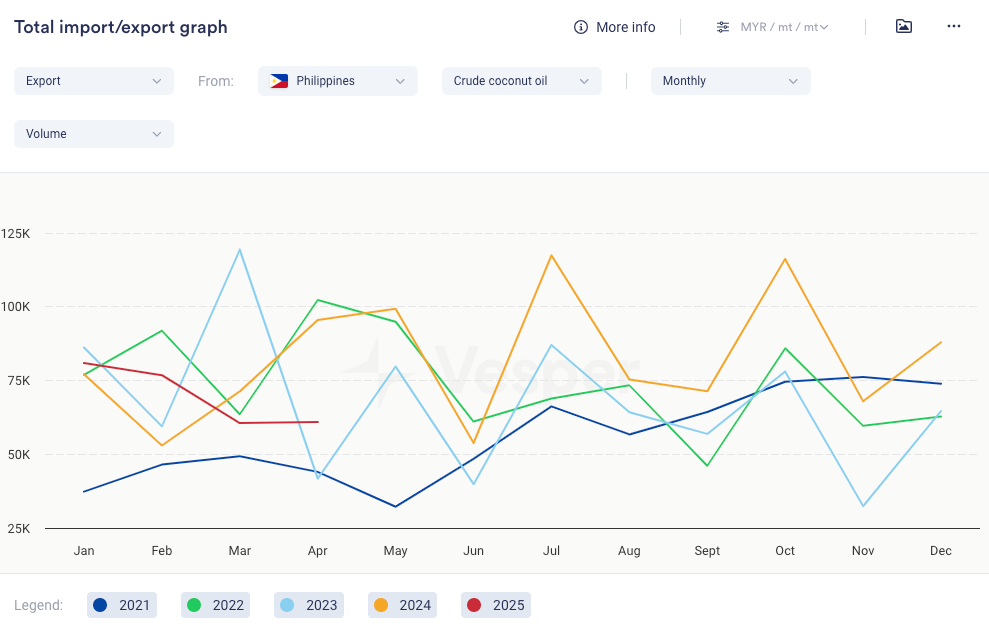Toggle the 2021 series in legend

(x=122, y=605)
